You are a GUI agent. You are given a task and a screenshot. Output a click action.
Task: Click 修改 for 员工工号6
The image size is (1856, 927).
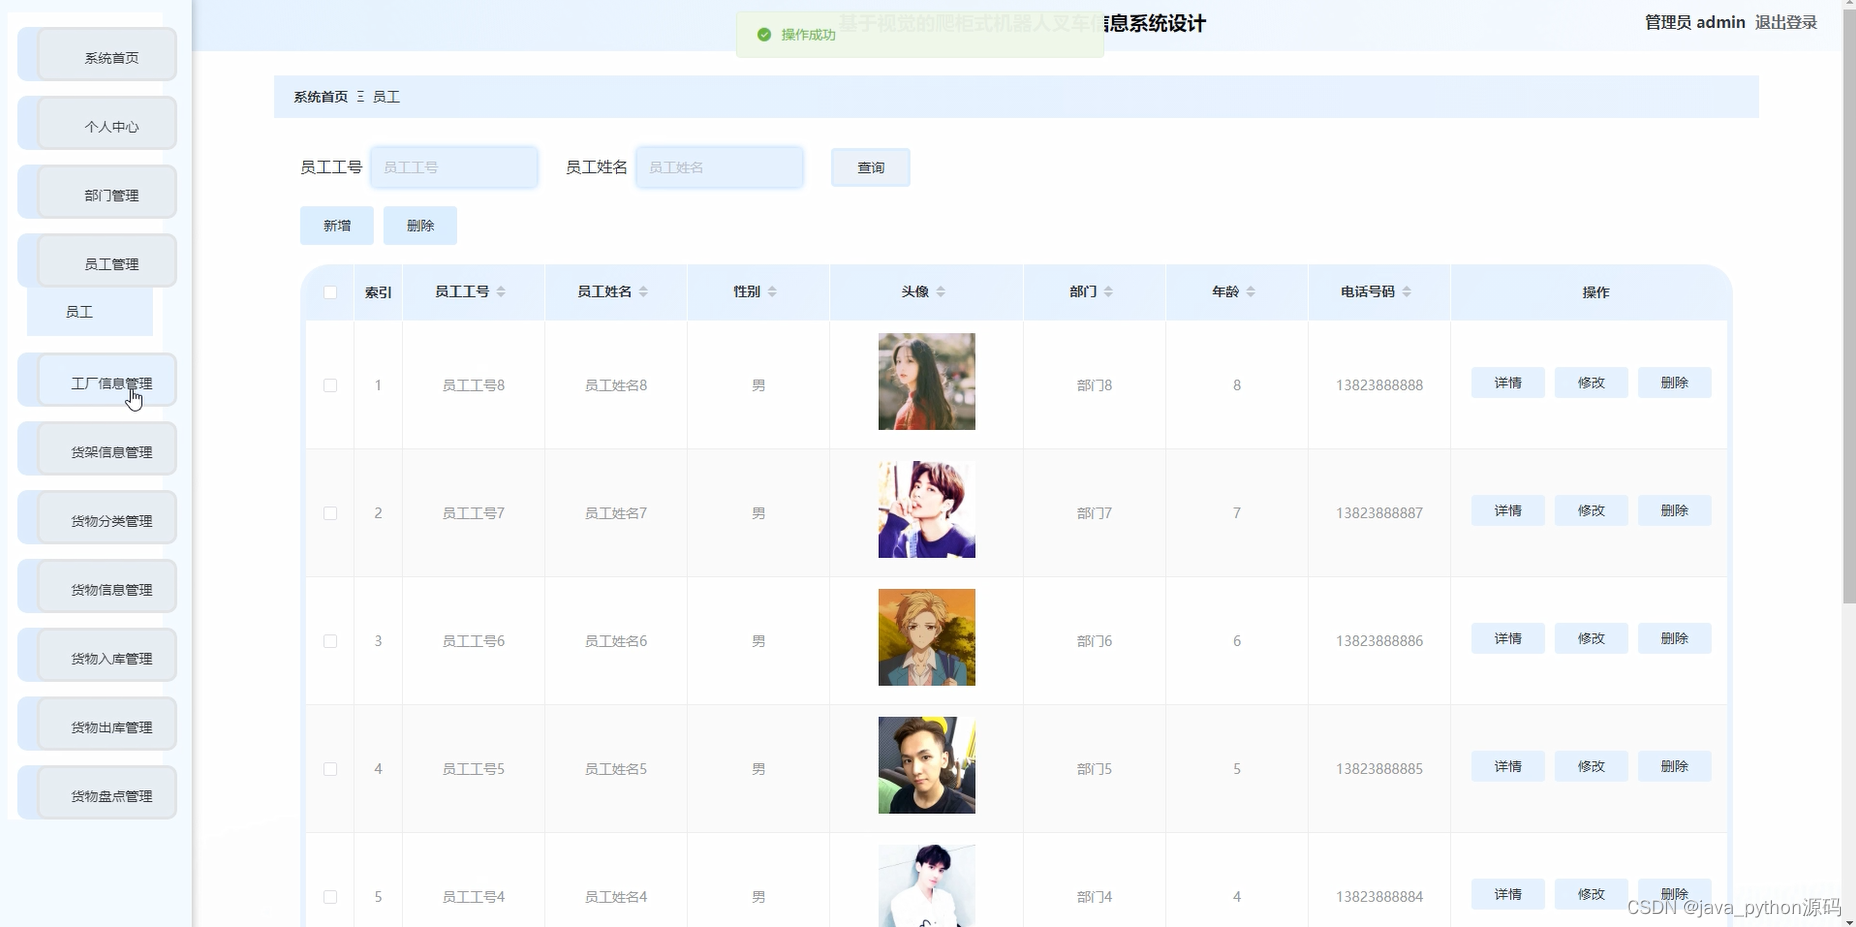[1591, 639]
